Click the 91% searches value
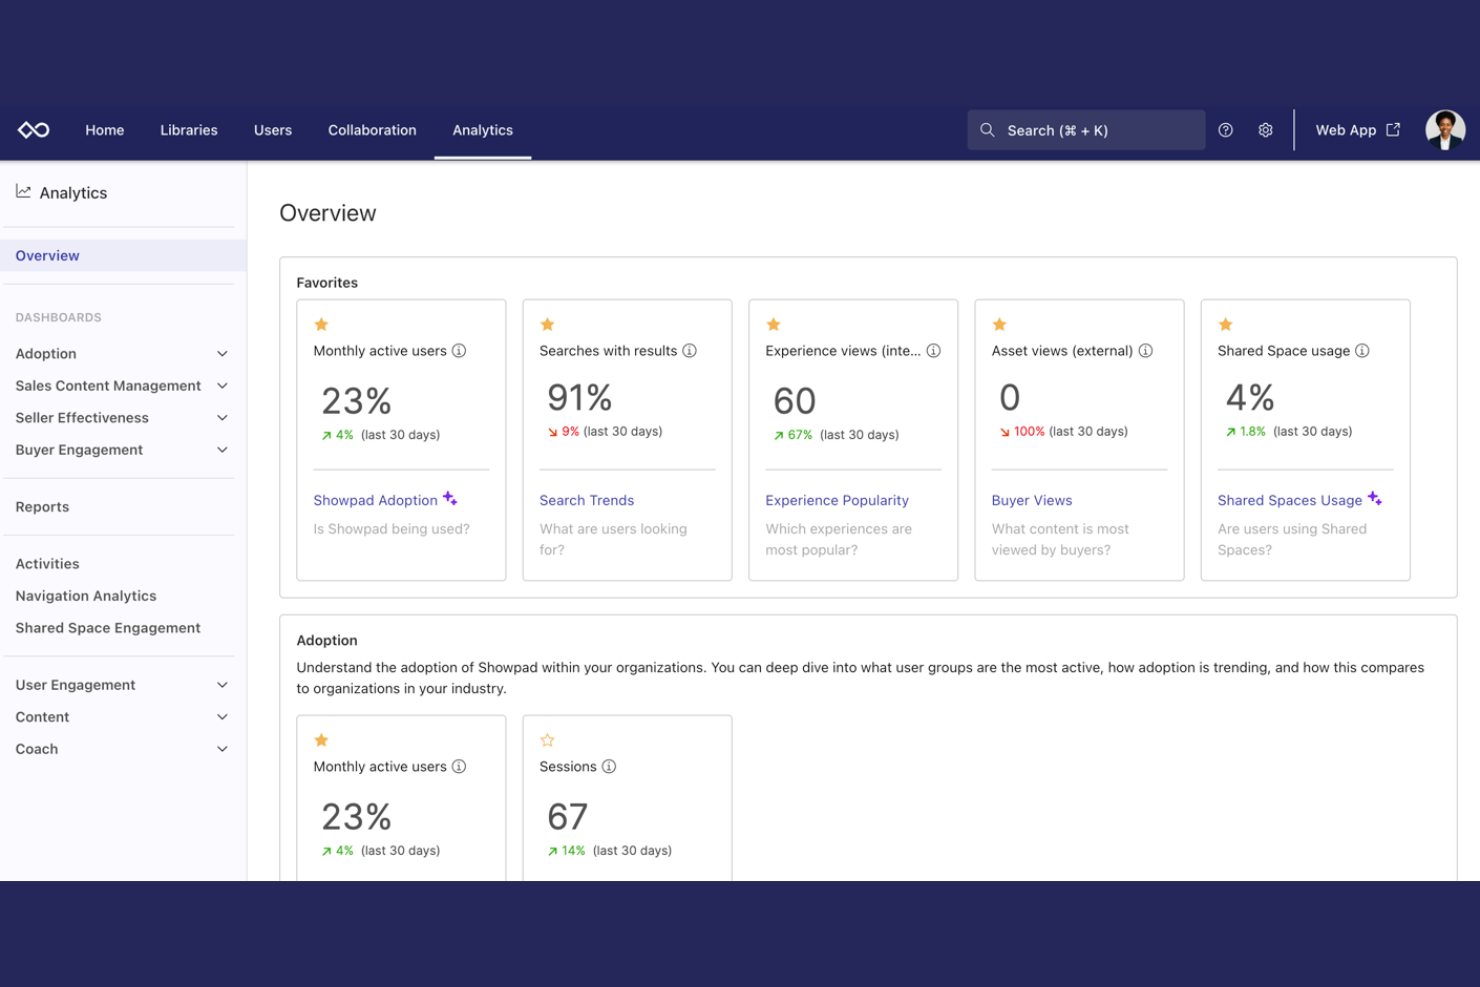This screenshot has height=987, width=1480. coord(580,398)
